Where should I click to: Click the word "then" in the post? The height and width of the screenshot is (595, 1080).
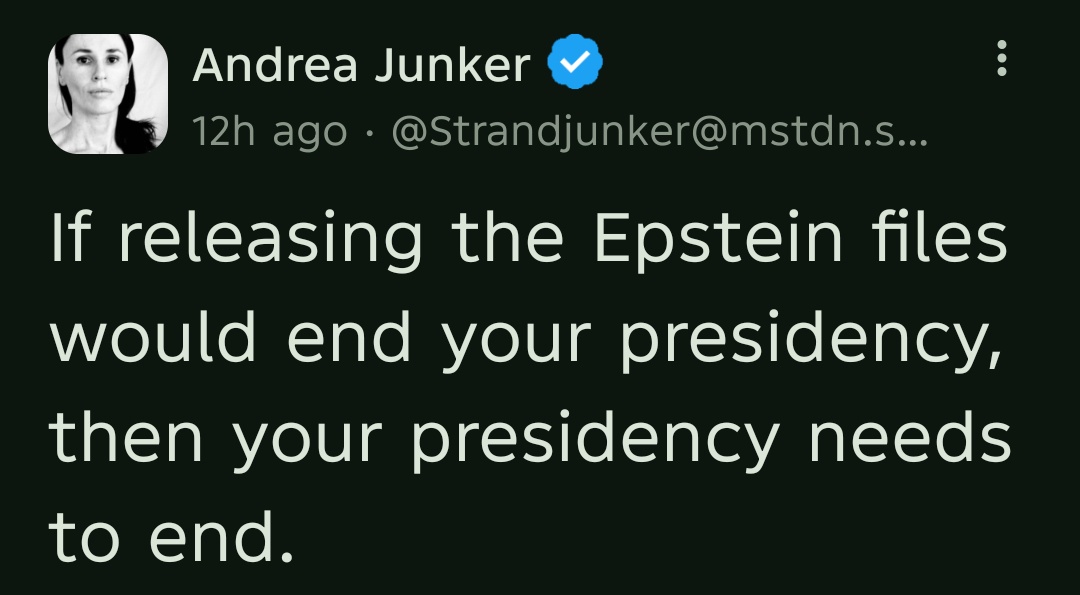point(127,438)
